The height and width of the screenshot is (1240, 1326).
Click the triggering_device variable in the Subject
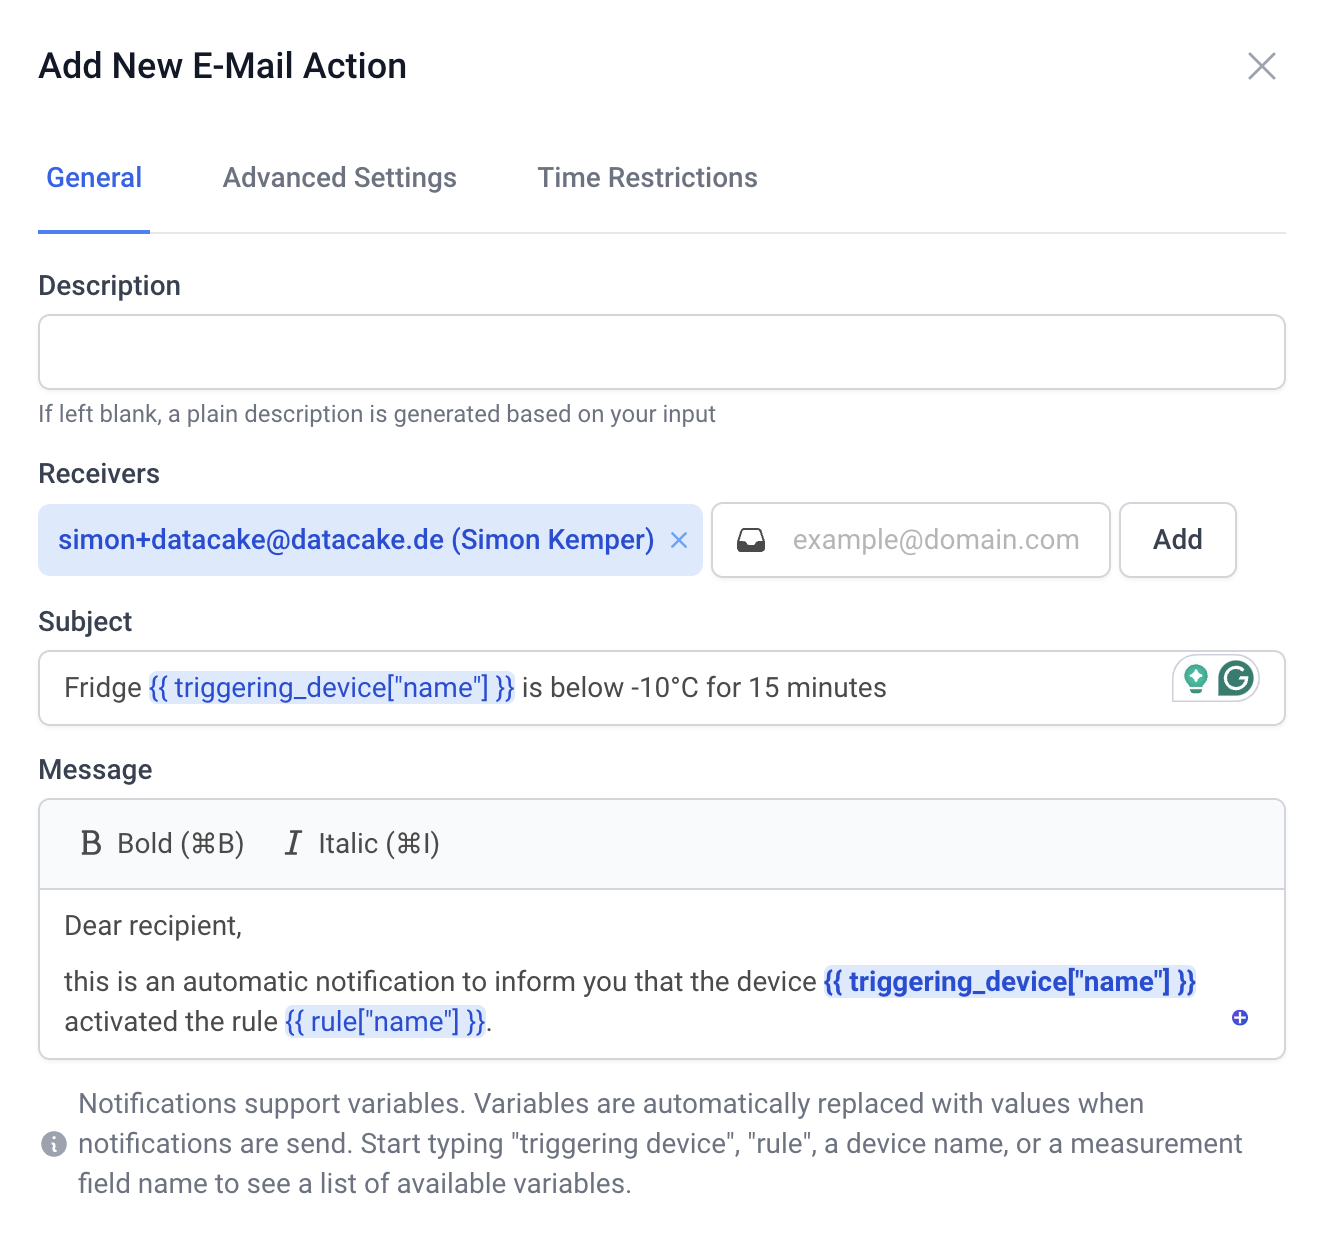point(331,688)
